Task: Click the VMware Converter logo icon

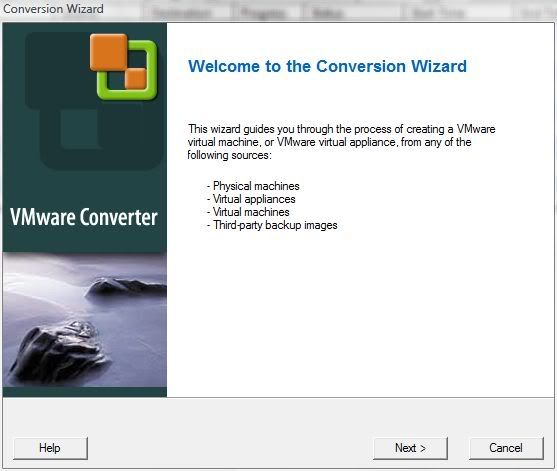Action: (123, 67)
